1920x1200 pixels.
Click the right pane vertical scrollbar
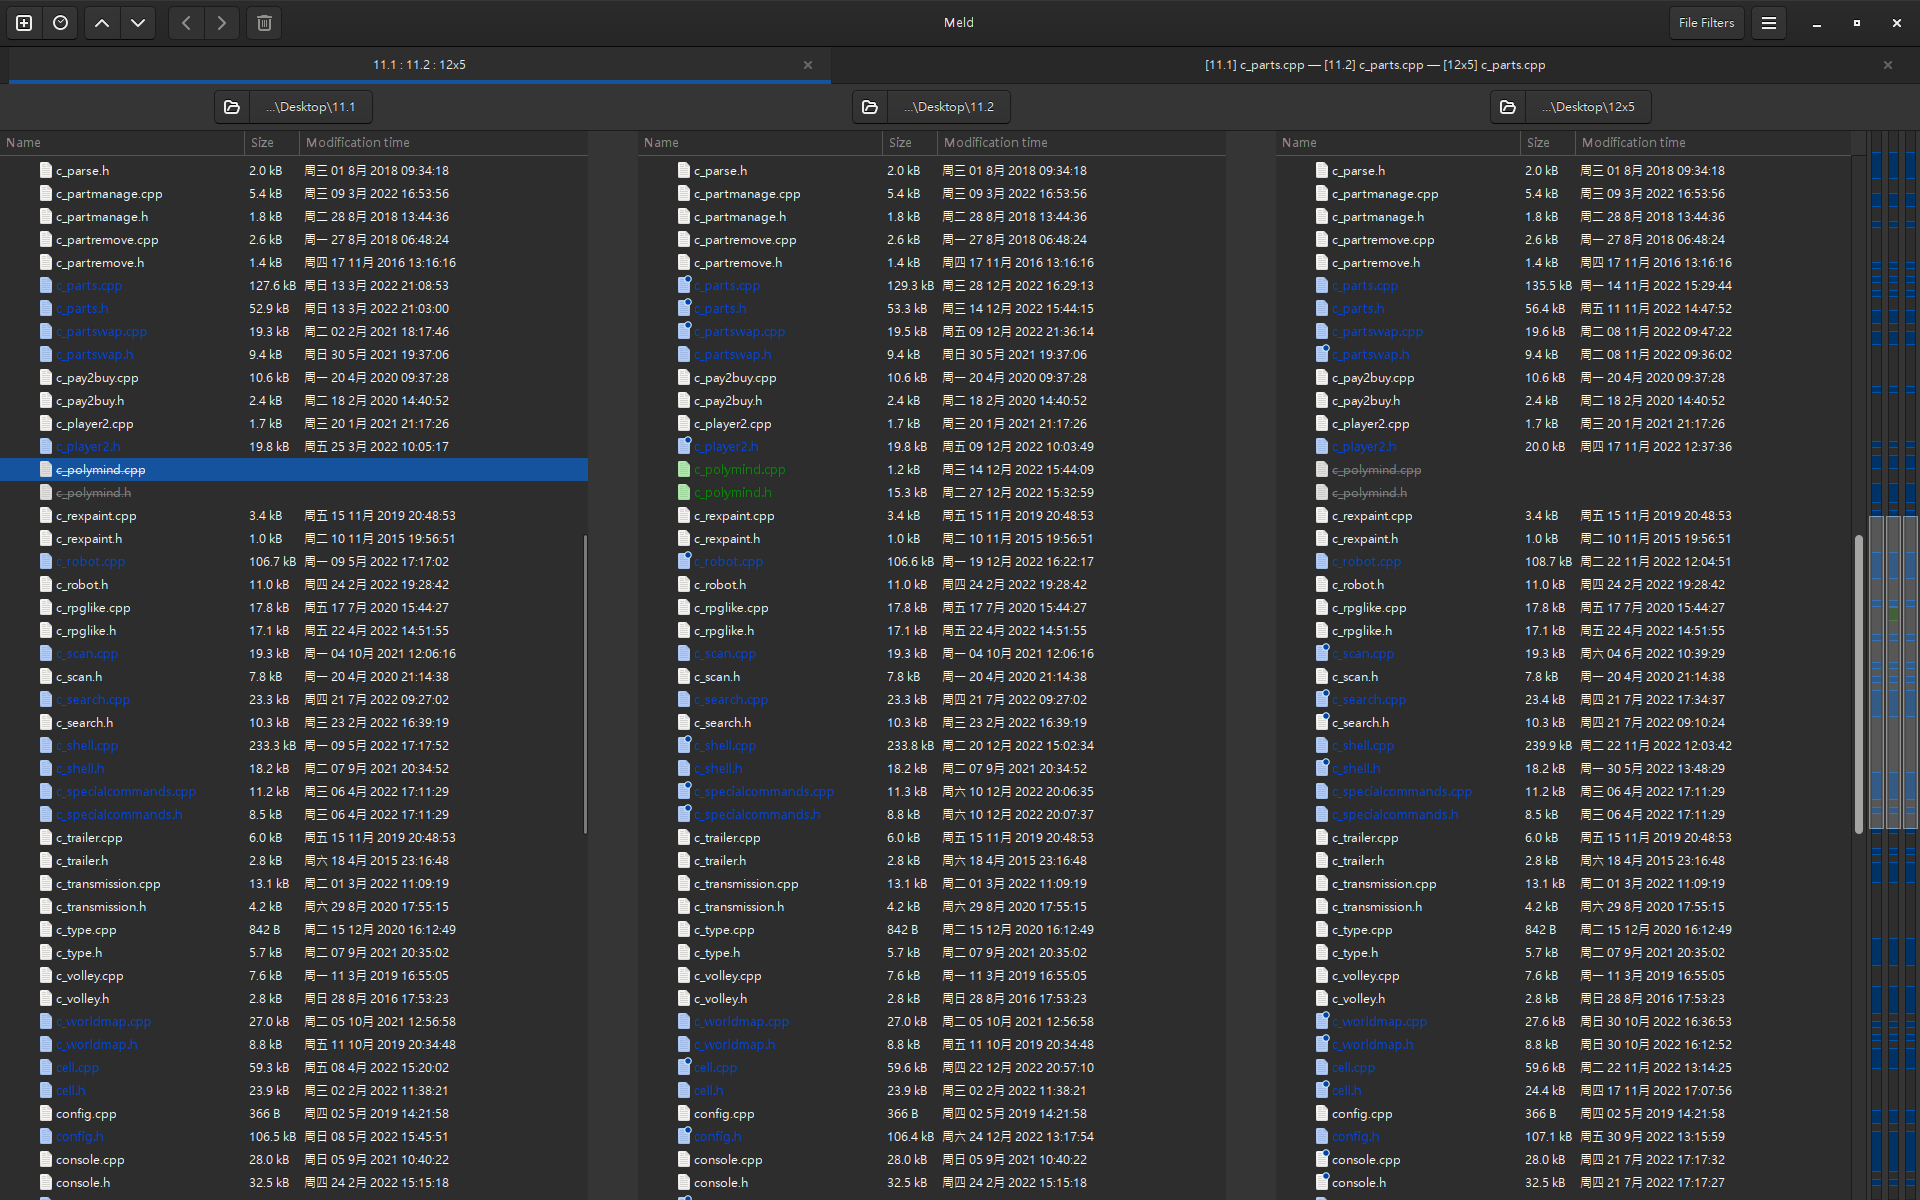point(1858,684)
